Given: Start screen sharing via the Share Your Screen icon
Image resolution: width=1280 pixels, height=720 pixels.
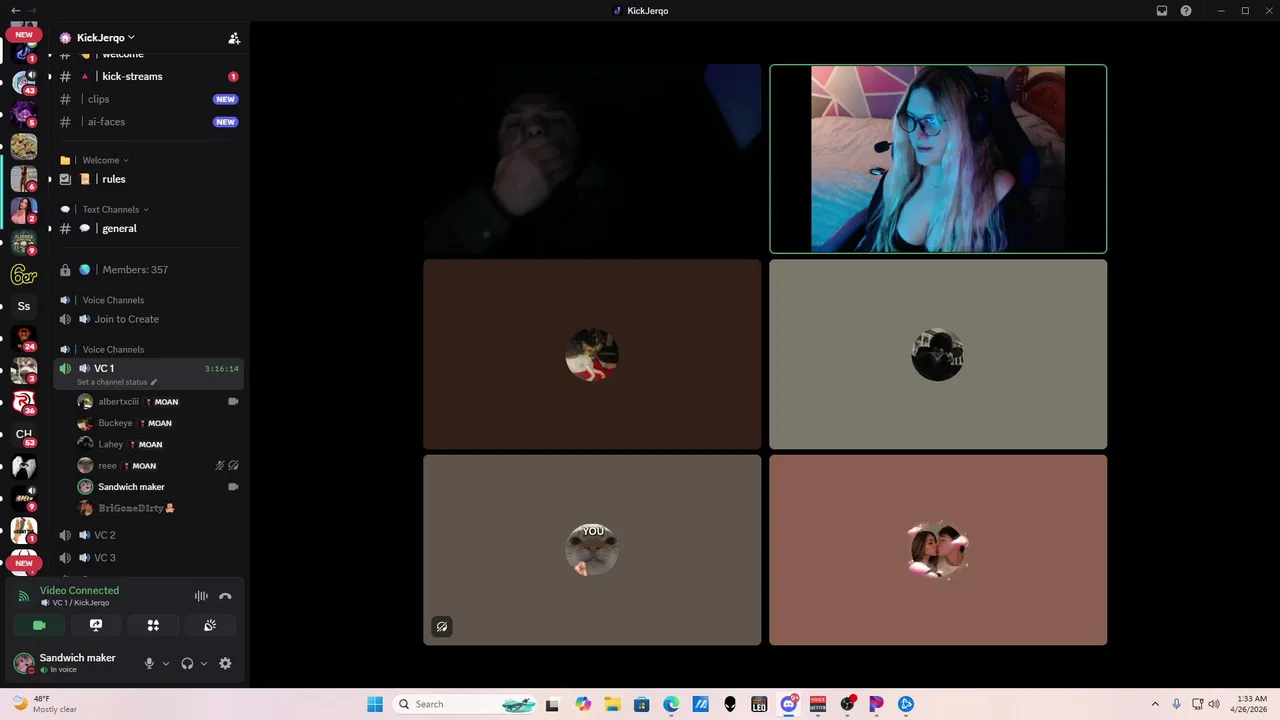Looking at the screenshot, I should click(x=96, y=625).
